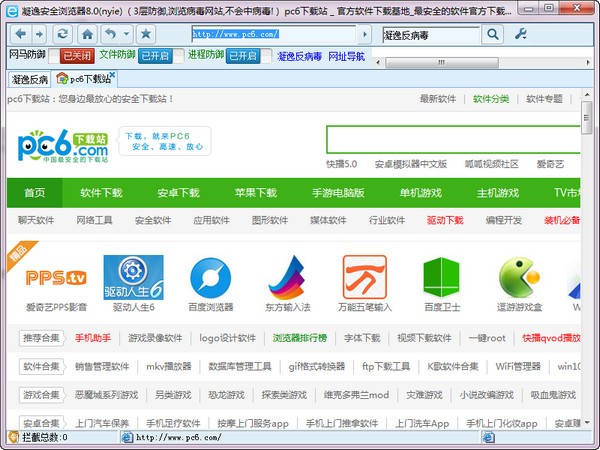Refresh the page with the reload icon

(62, 34)
